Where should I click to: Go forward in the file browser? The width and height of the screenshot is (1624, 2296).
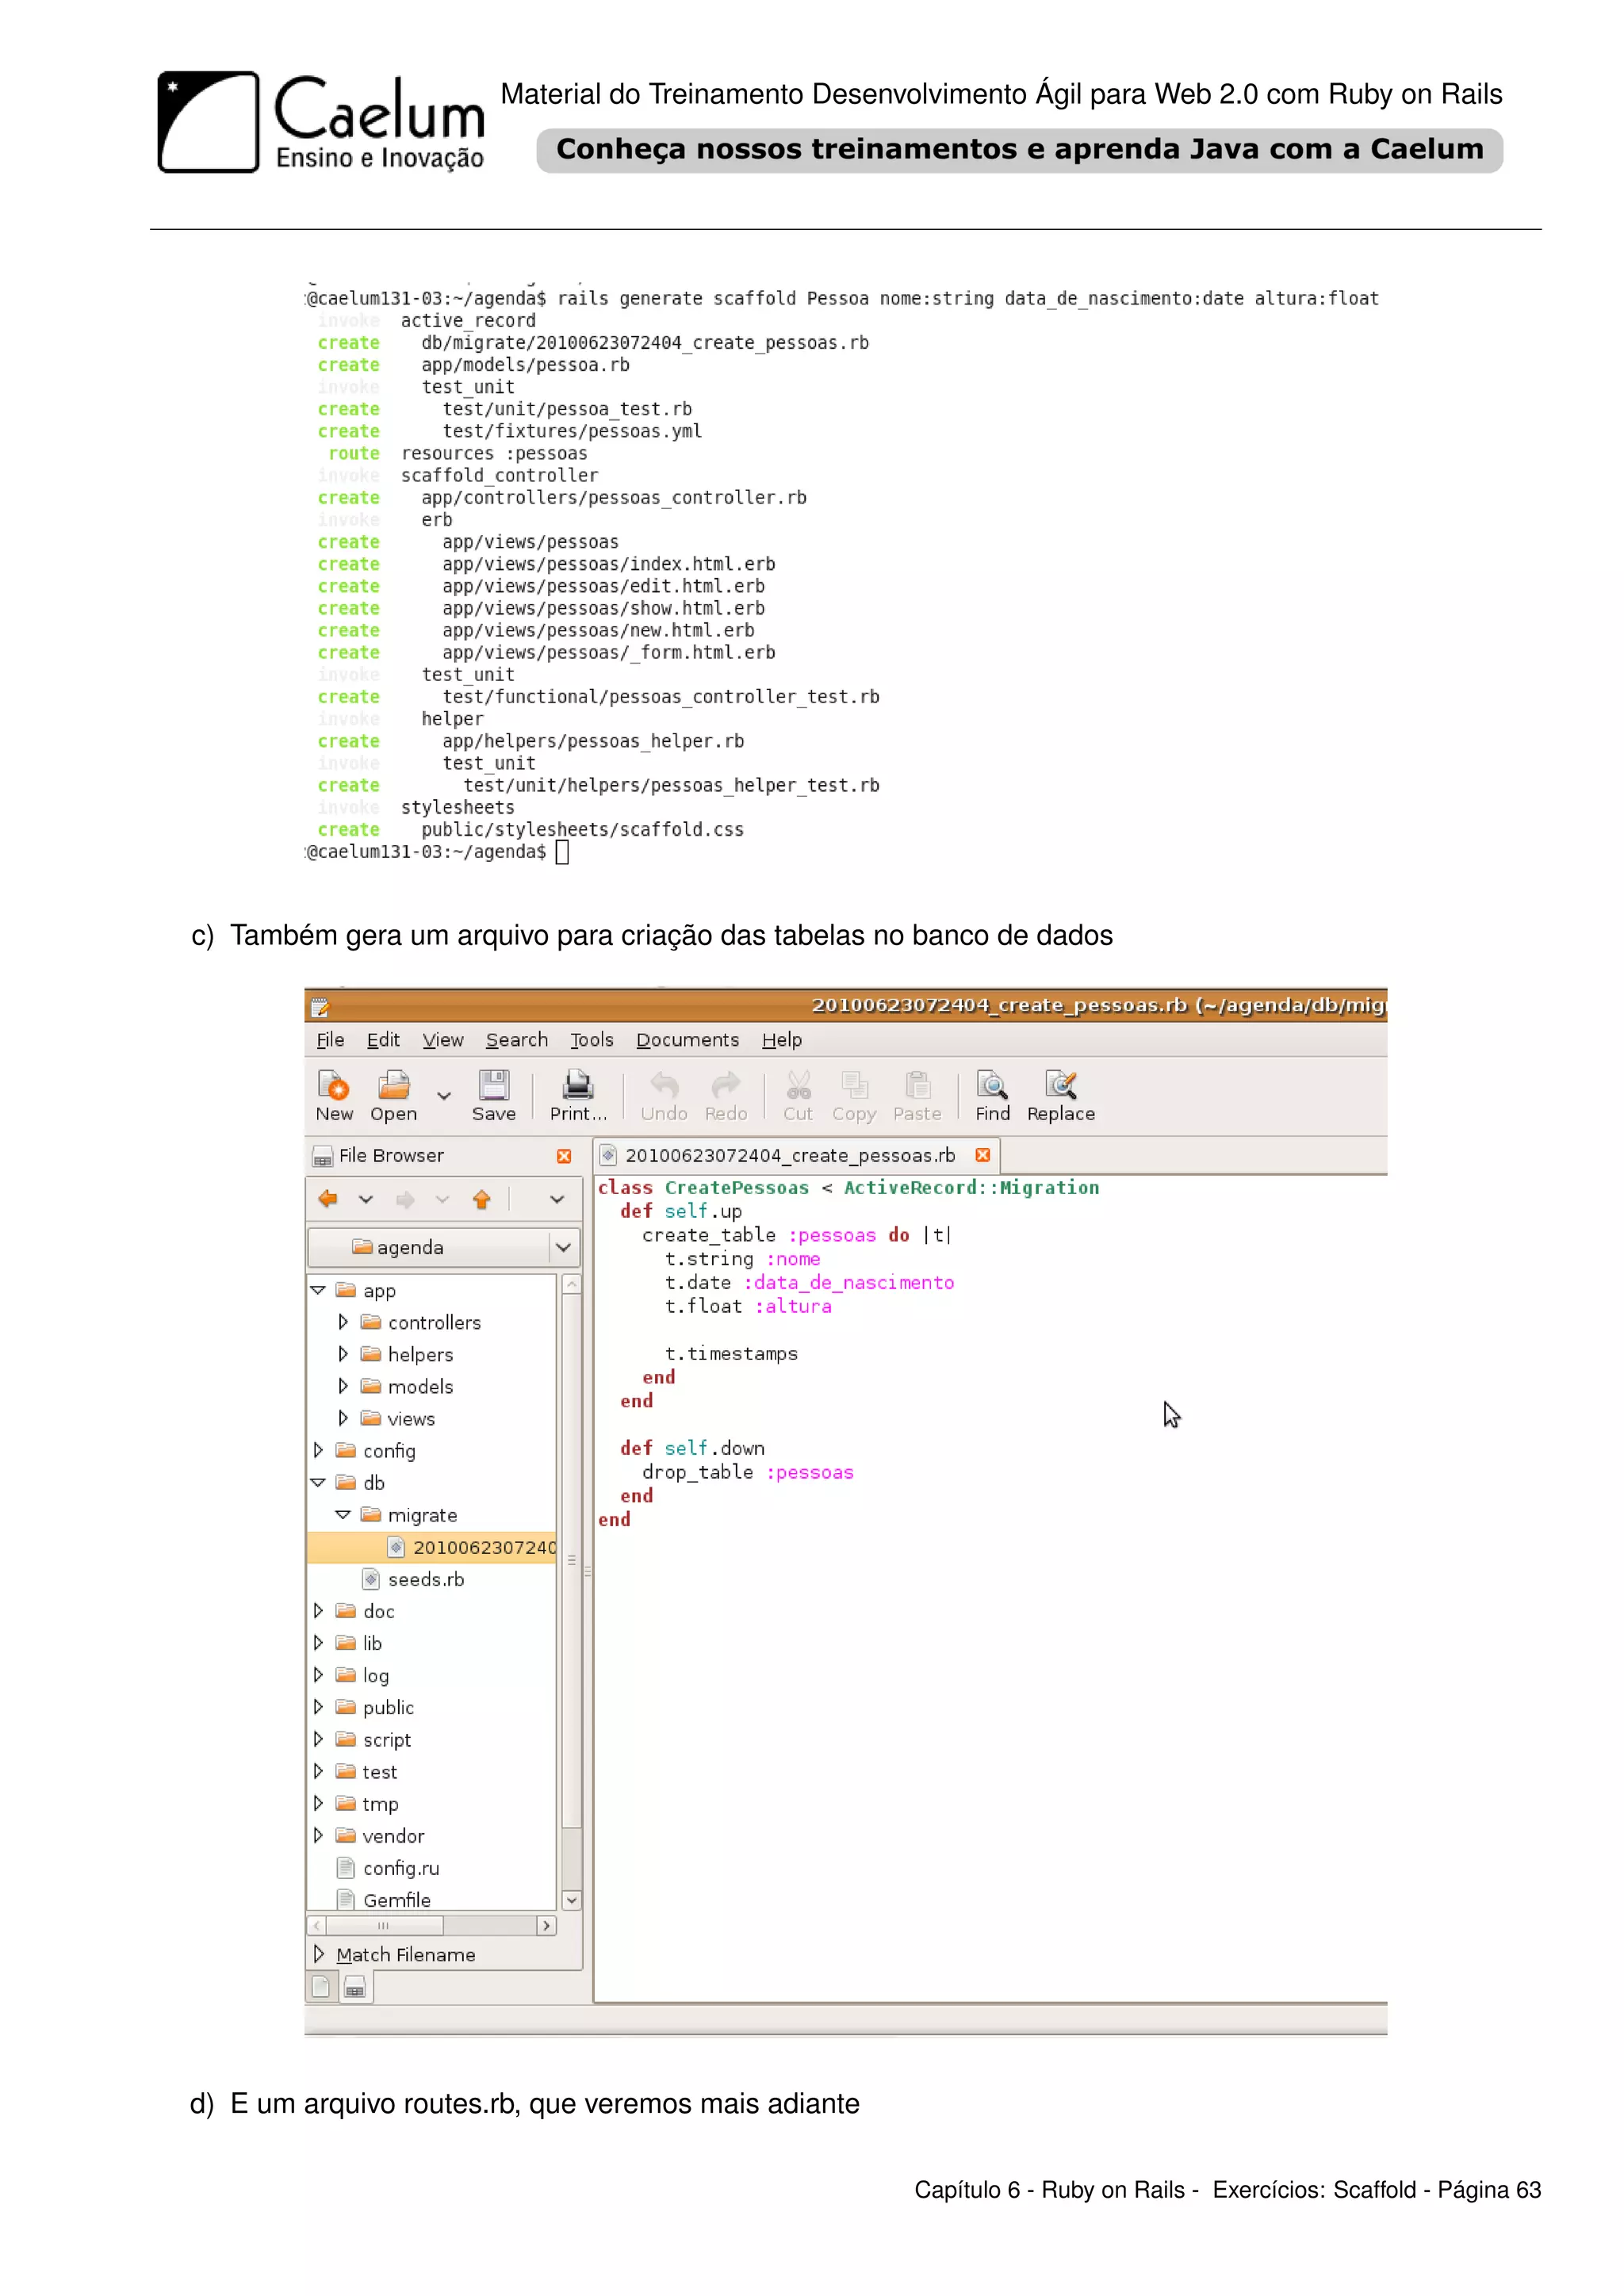[405, 1199]
